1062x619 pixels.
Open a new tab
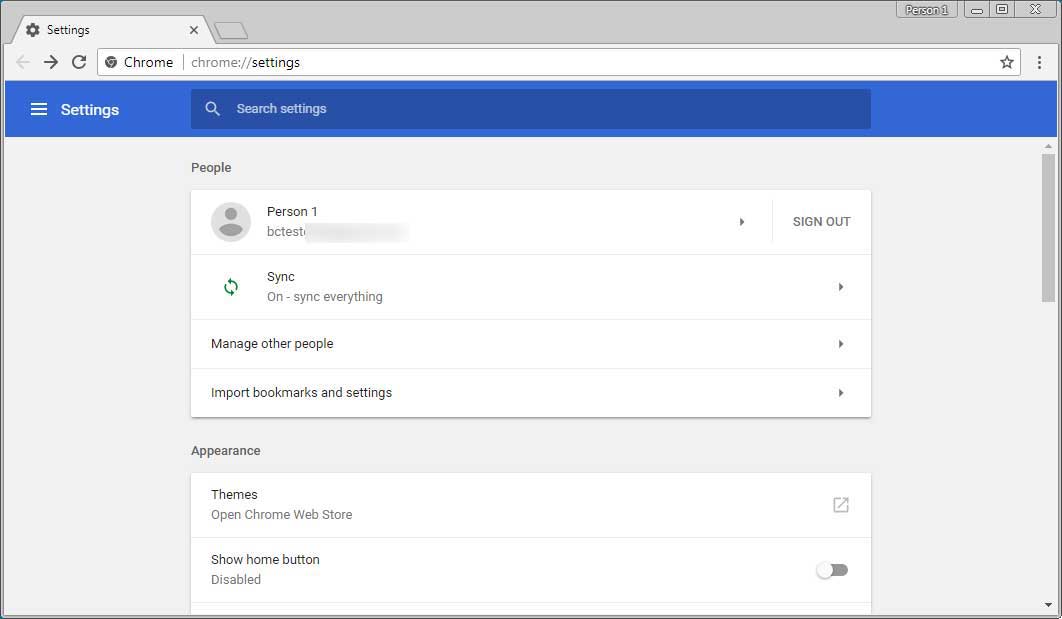point(231,30)
